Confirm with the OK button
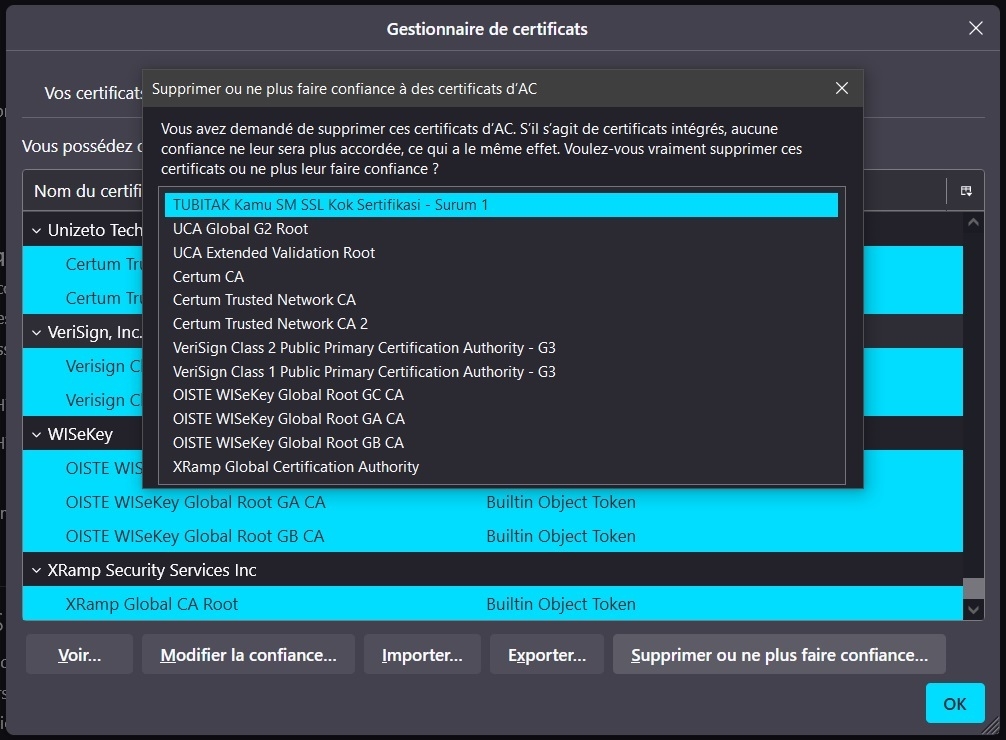Viewport: 1006px width, 740px height. point(954,704)
